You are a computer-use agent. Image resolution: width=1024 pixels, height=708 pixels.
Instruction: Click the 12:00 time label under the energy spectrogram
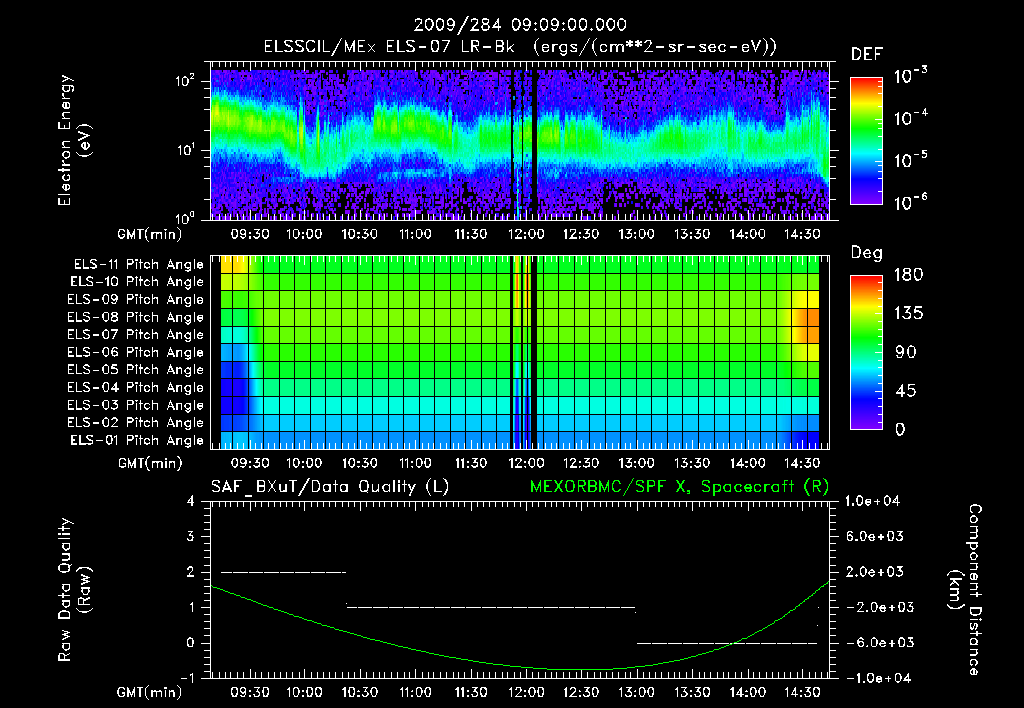point(526,234)
